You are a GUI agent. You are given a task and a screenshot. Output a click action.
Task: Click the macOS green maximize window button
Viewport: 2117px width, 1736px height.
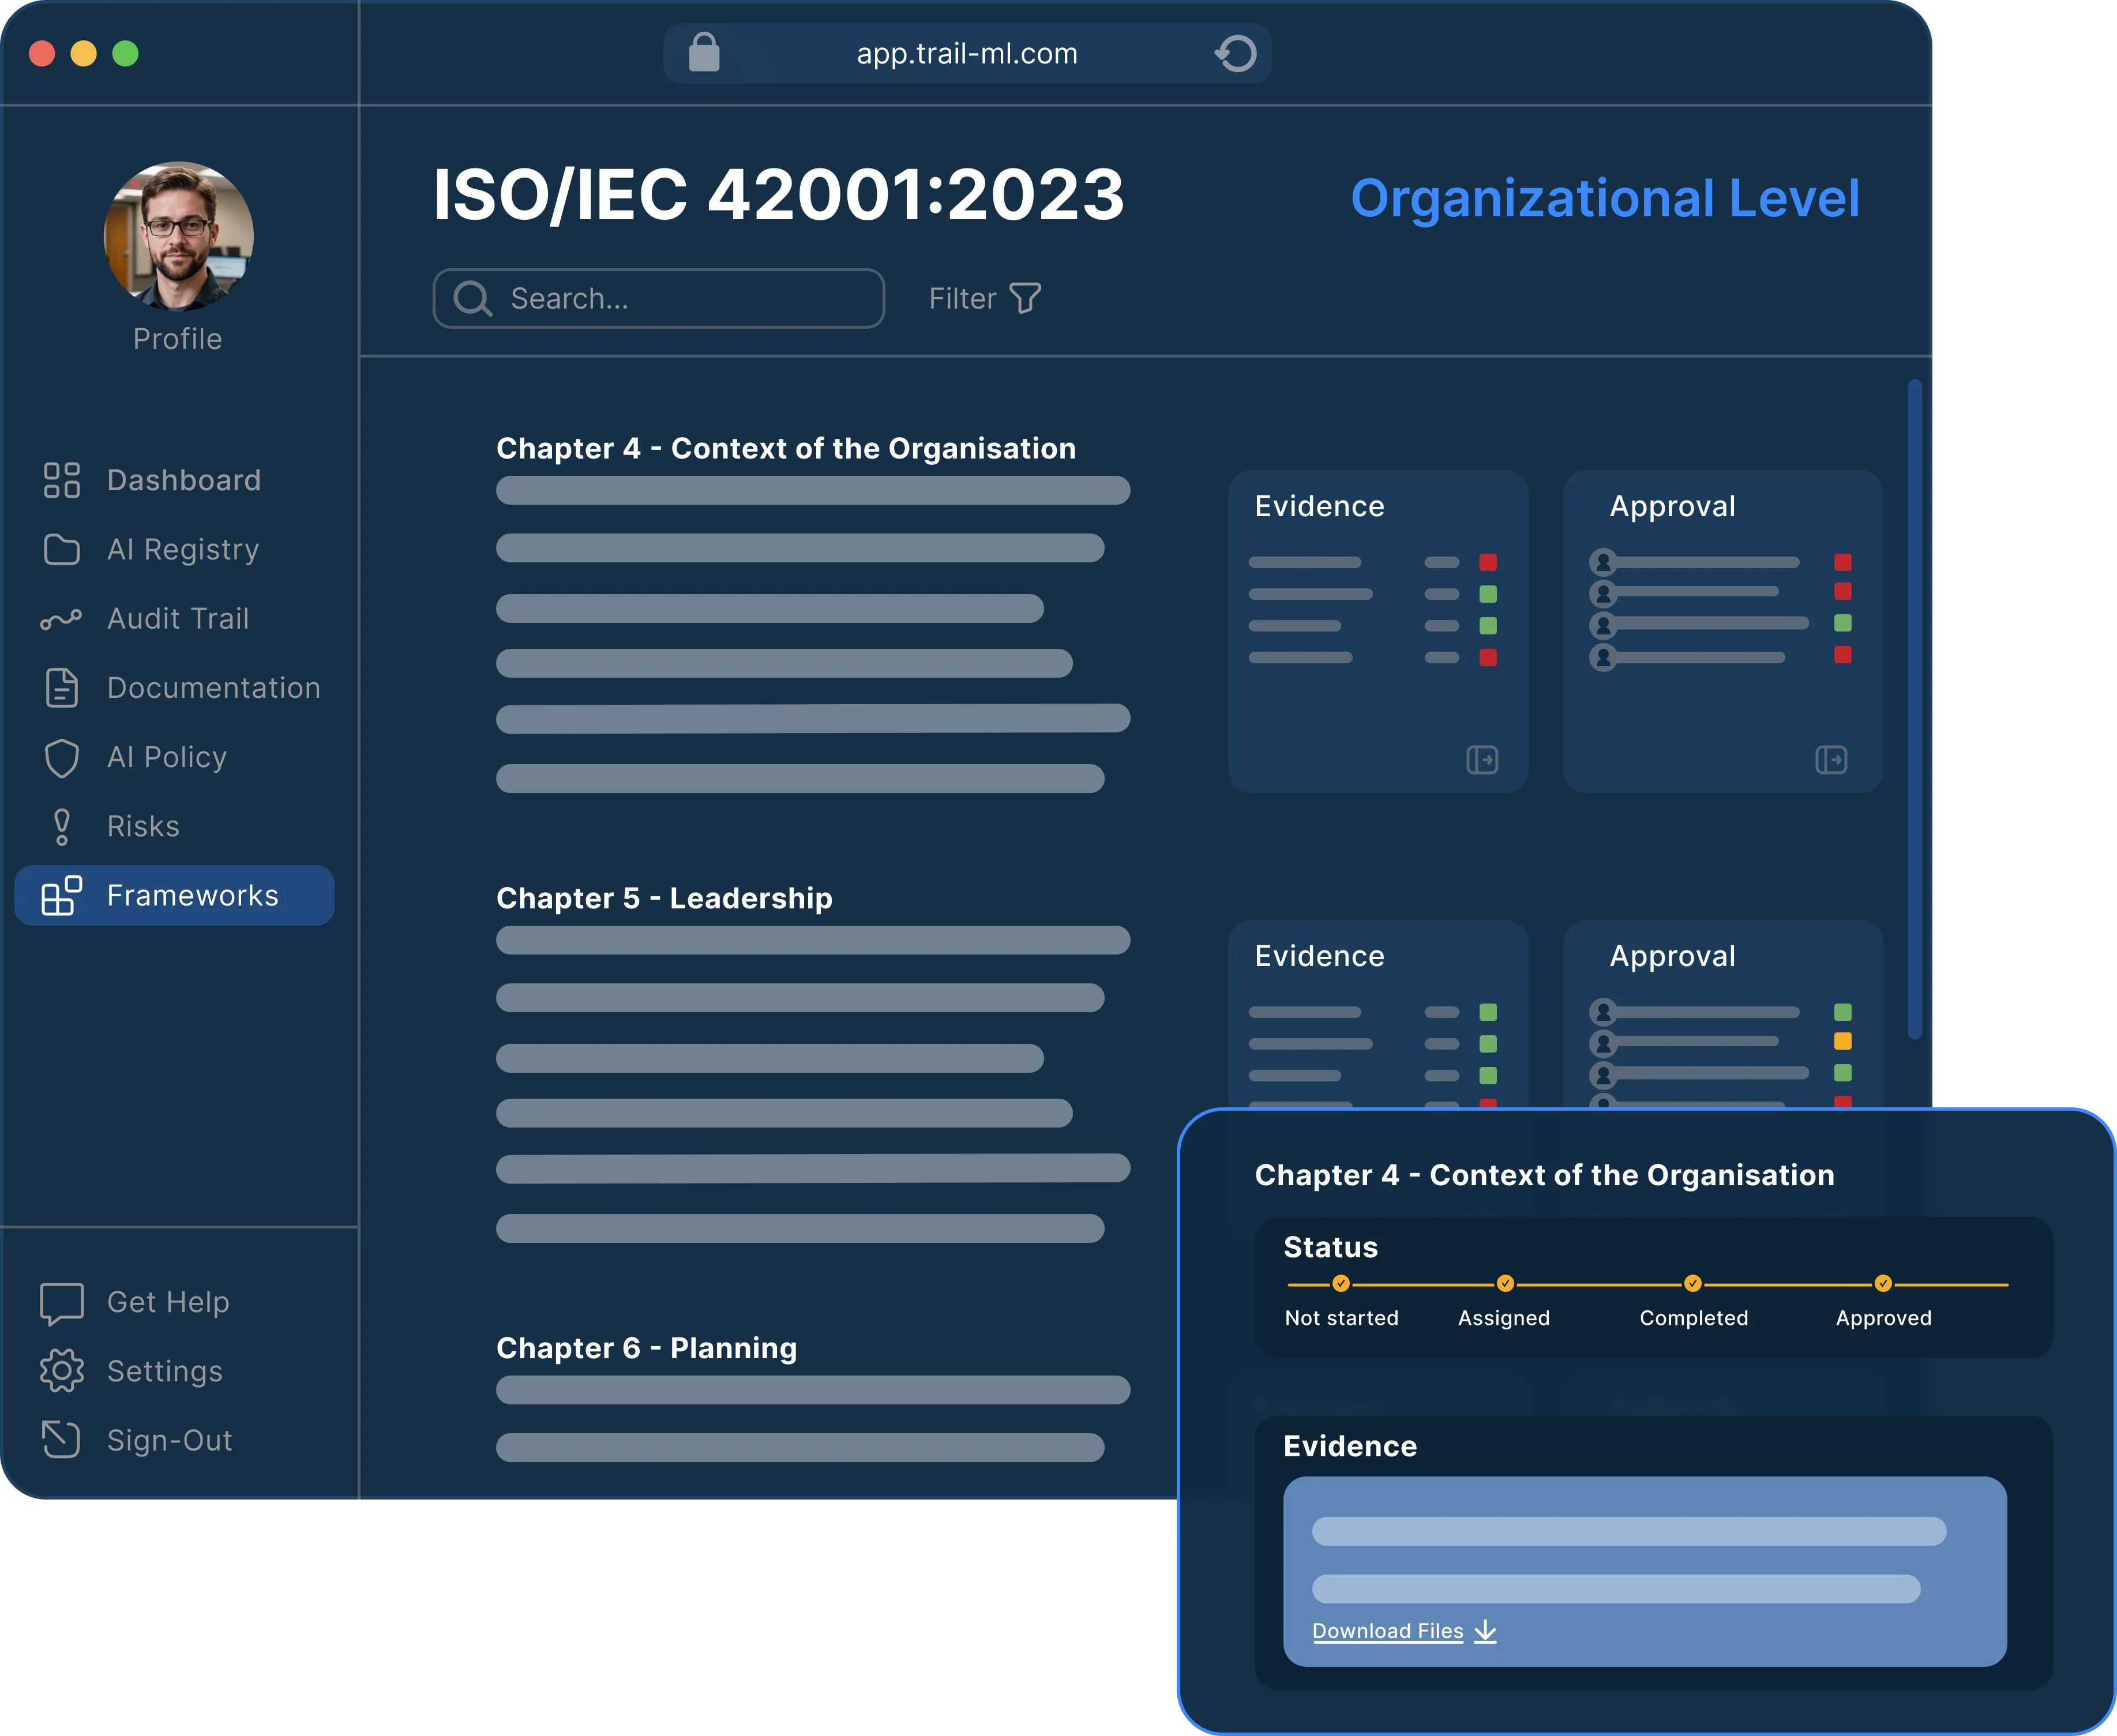point(125,53)
